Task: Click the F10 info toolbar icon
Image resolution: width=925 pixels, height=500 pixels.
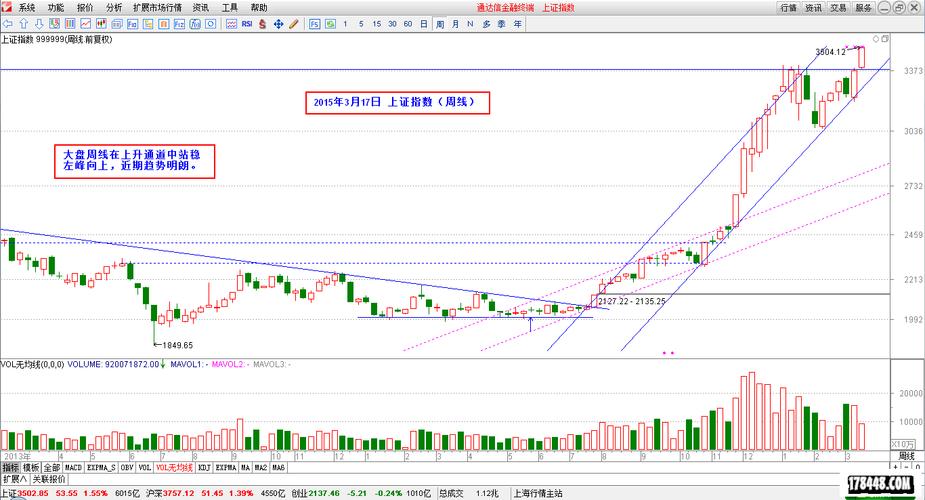Action: [132, 24]
